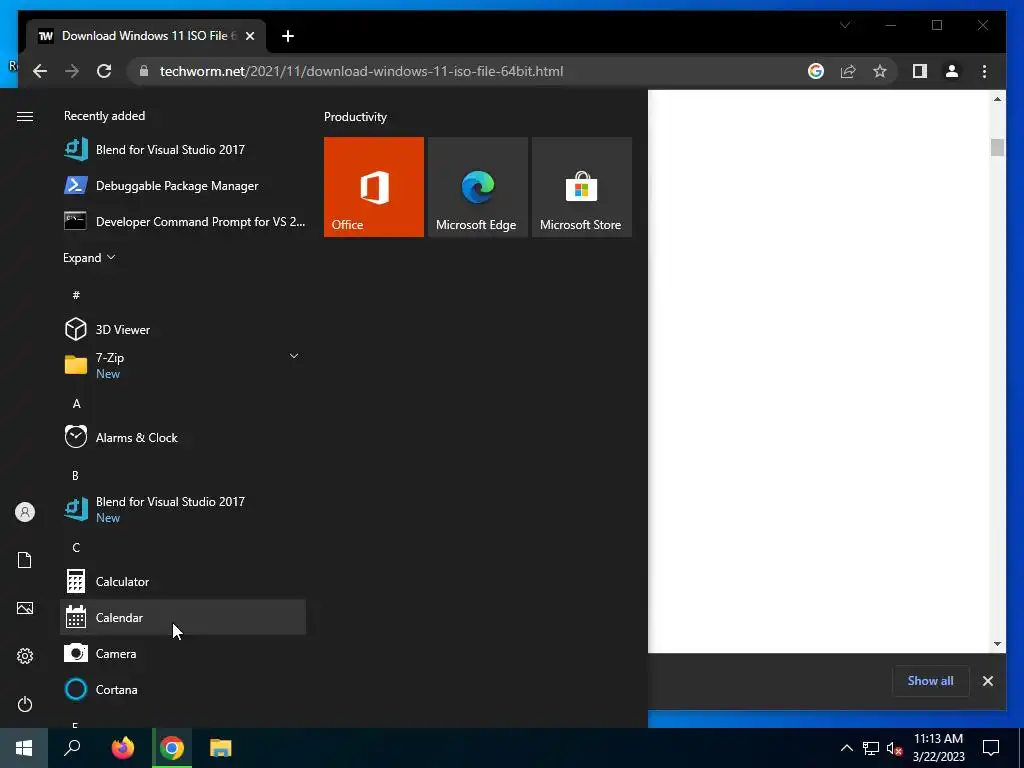Reload the page in Chrome

[x=104, y=71]
